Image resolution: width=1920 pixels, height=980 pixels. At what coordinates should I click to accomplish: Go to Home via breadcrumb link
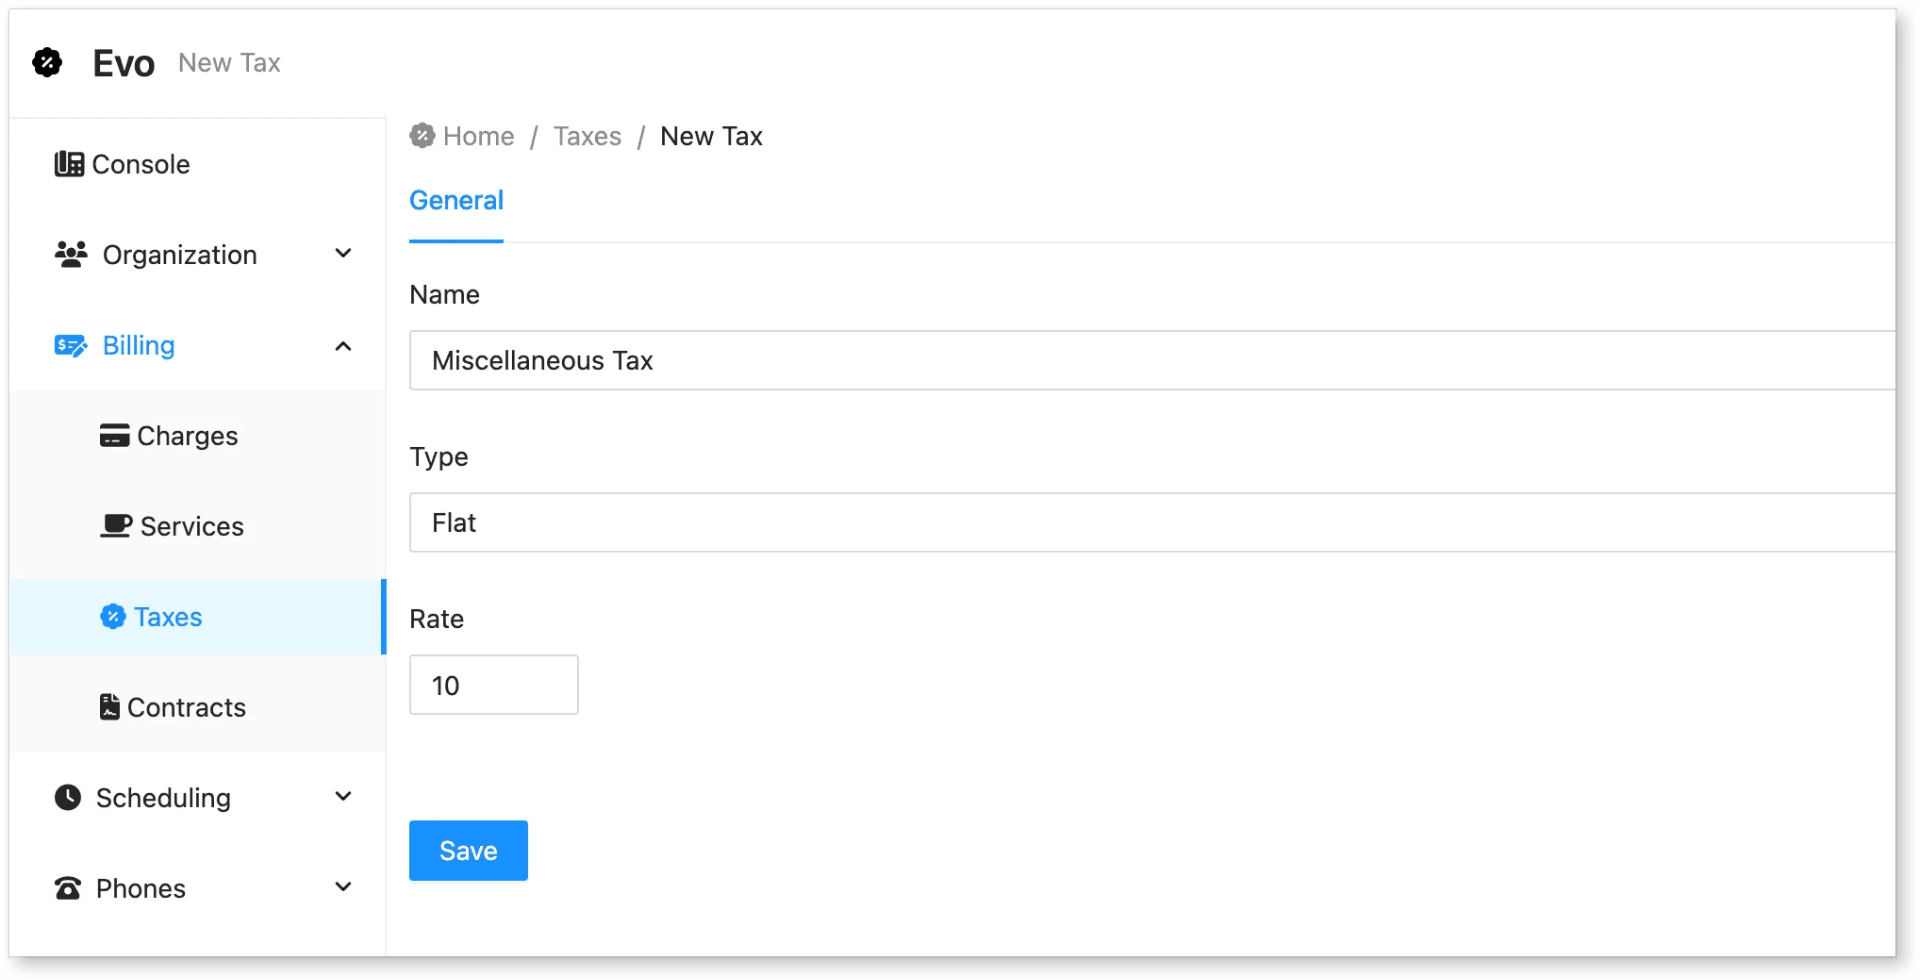pos(479,136)
